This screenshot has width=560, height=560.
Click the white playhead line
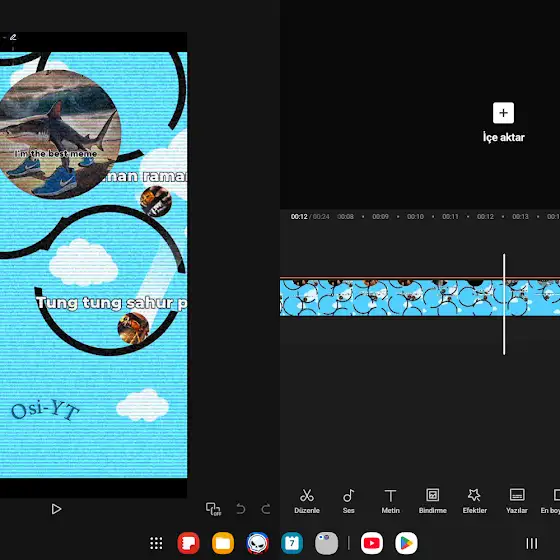504,304
